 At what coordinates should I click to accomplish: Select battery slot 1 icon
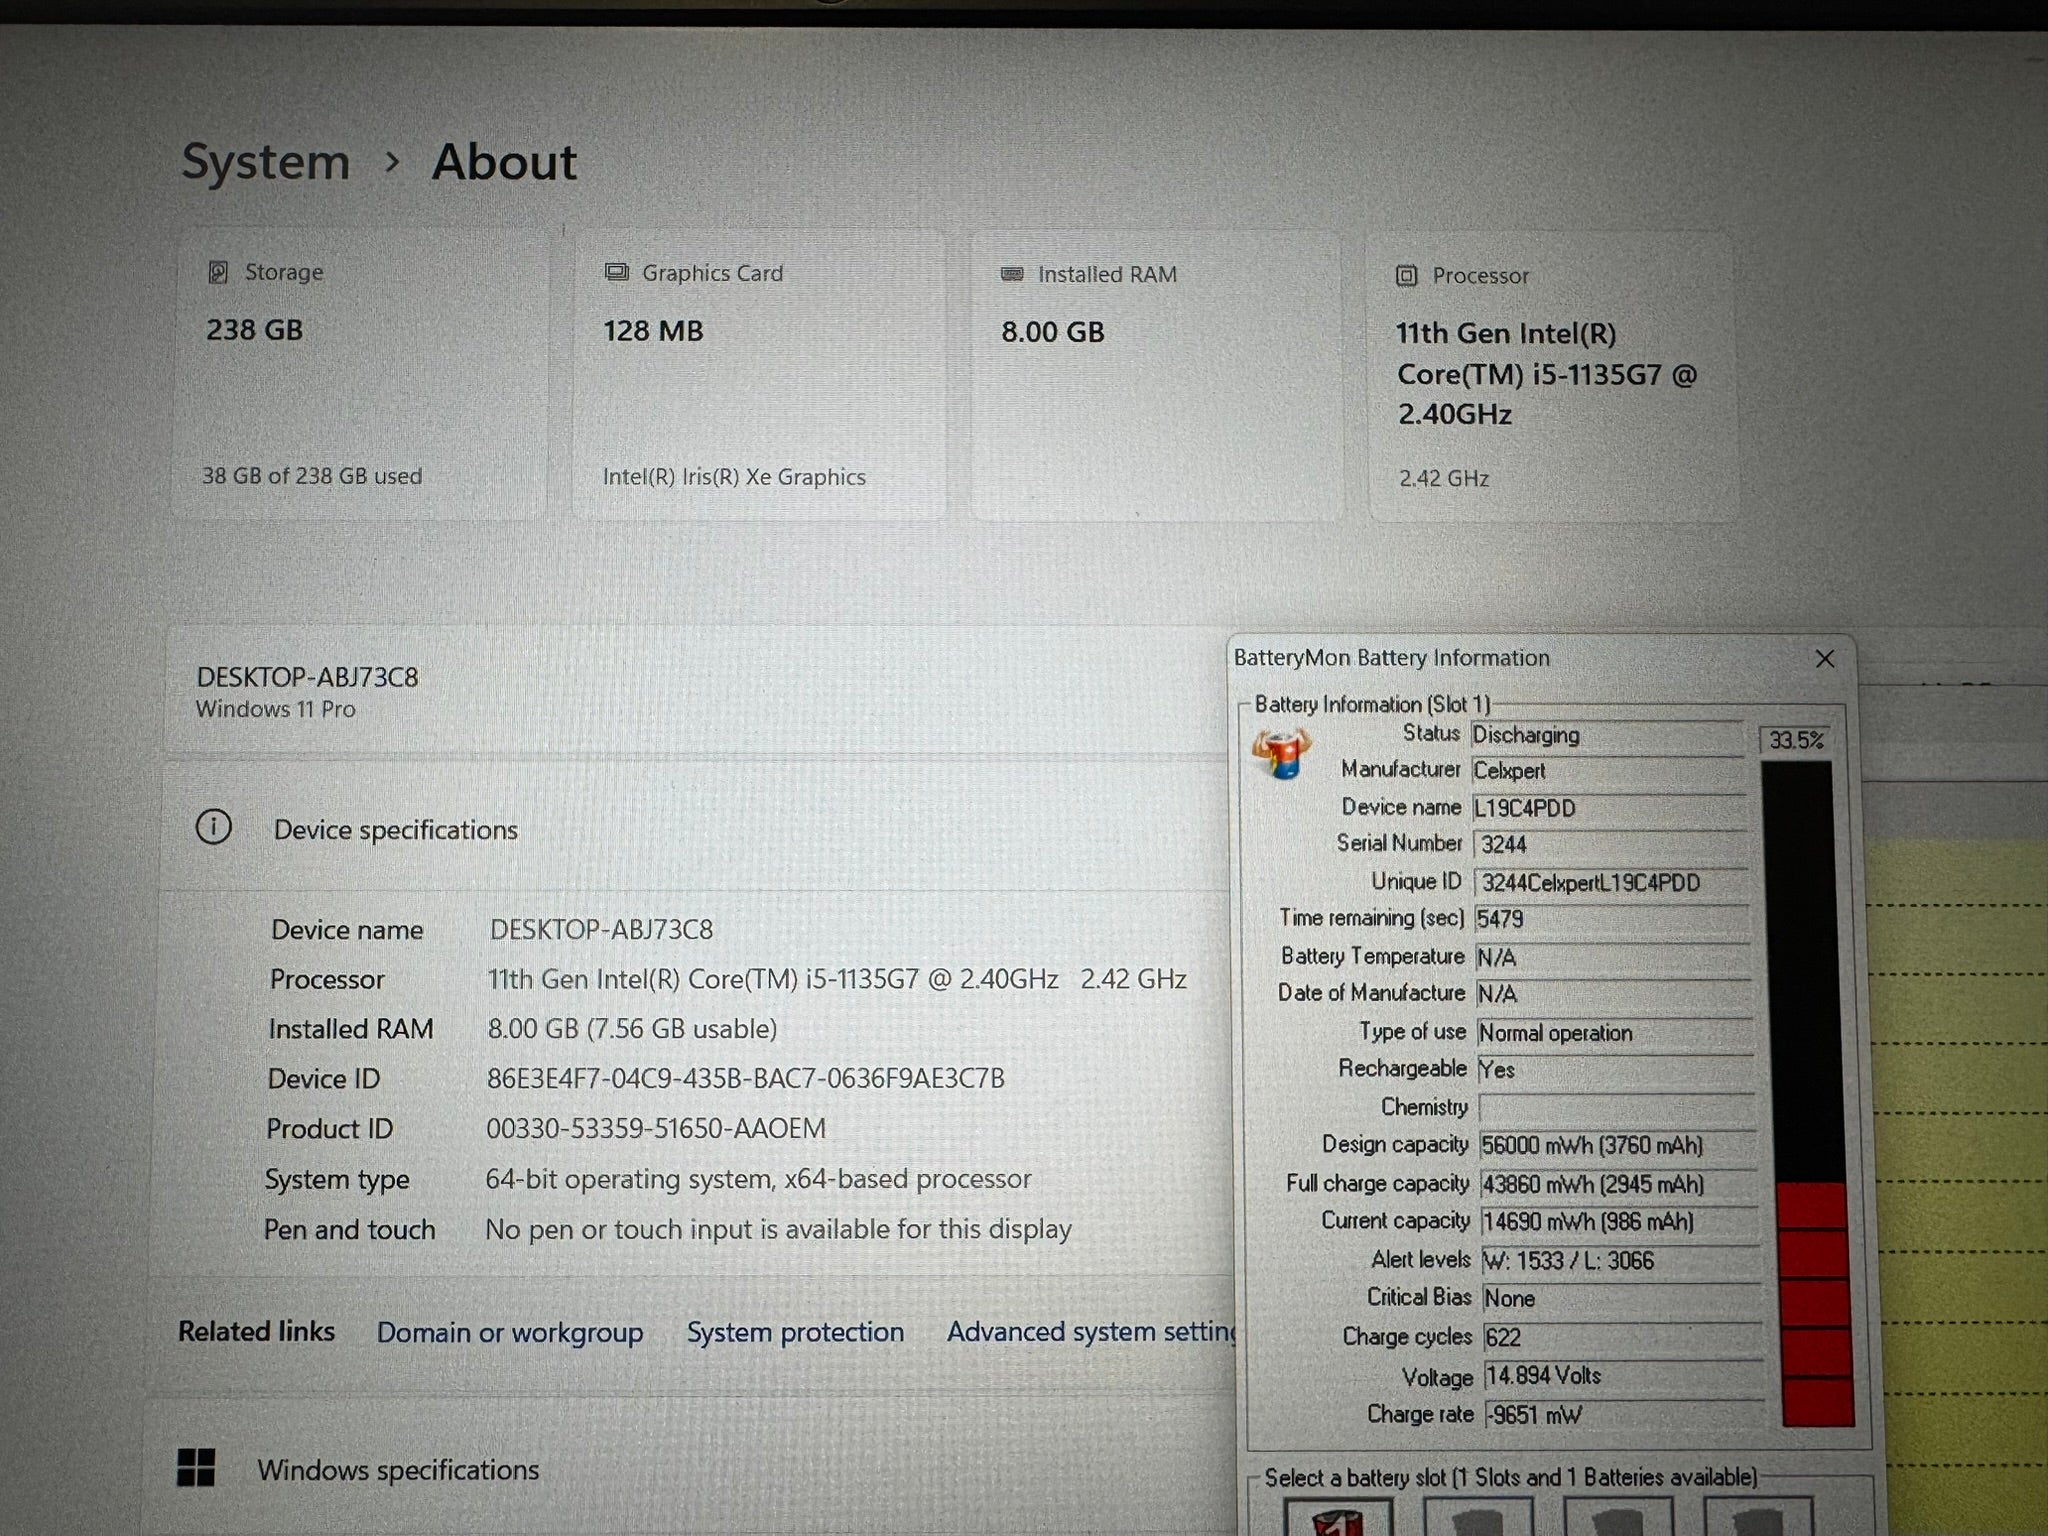click(x=1337, y=1517)
